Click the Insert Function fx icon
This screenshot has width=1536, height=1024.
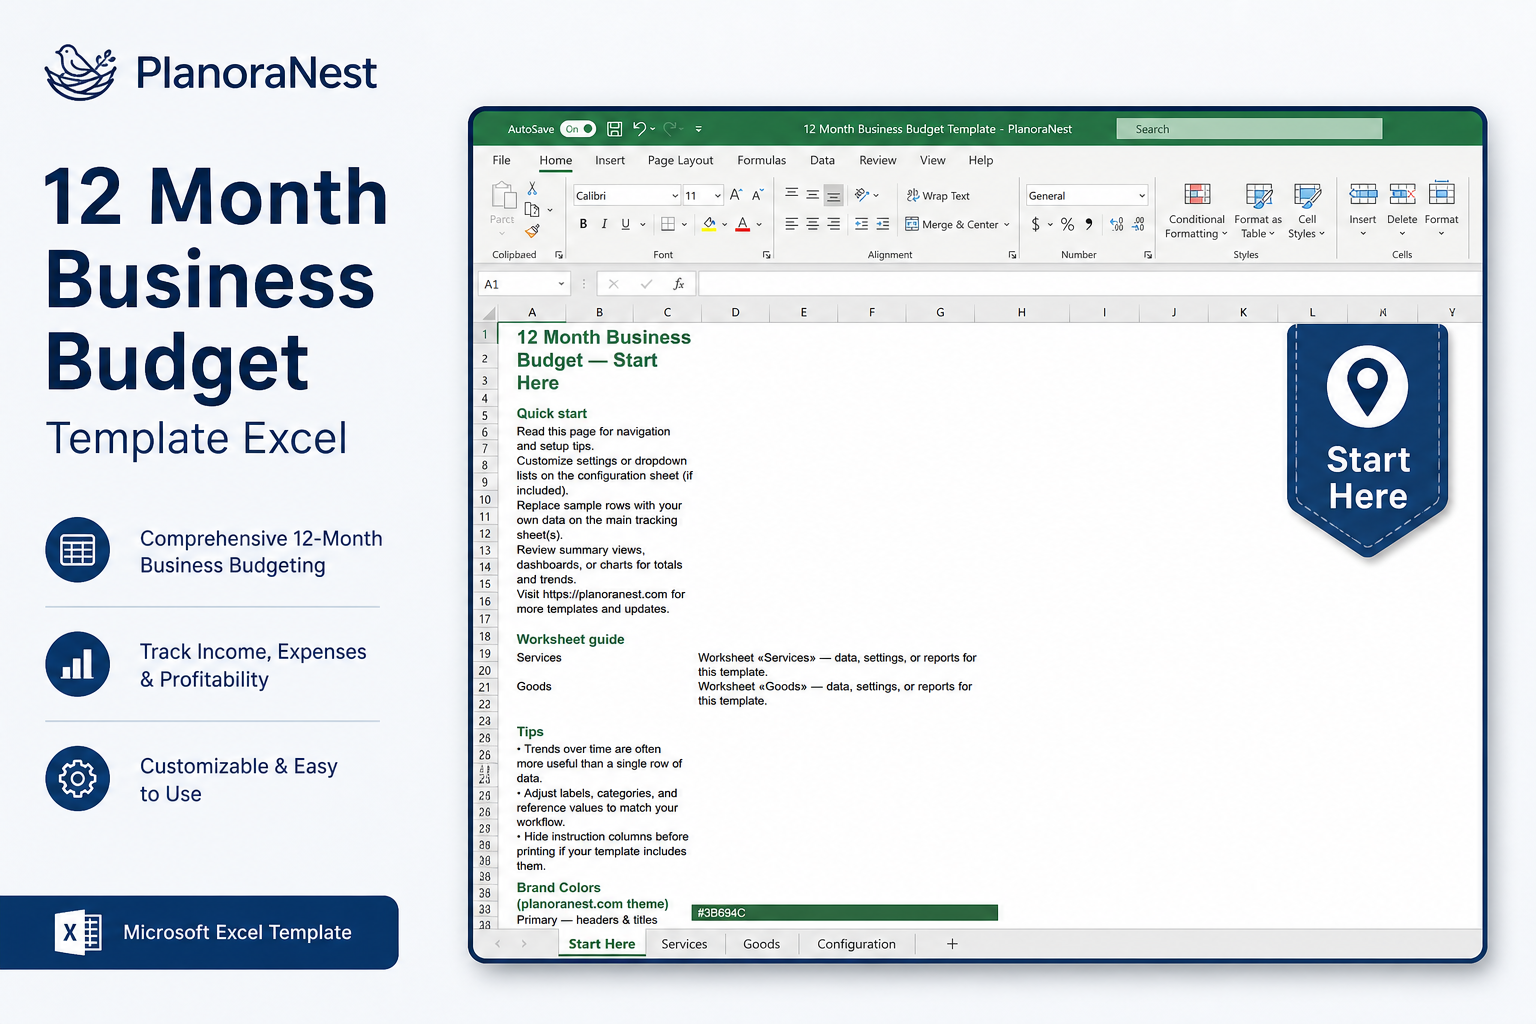pyautogui.click(x=679, y=284)
